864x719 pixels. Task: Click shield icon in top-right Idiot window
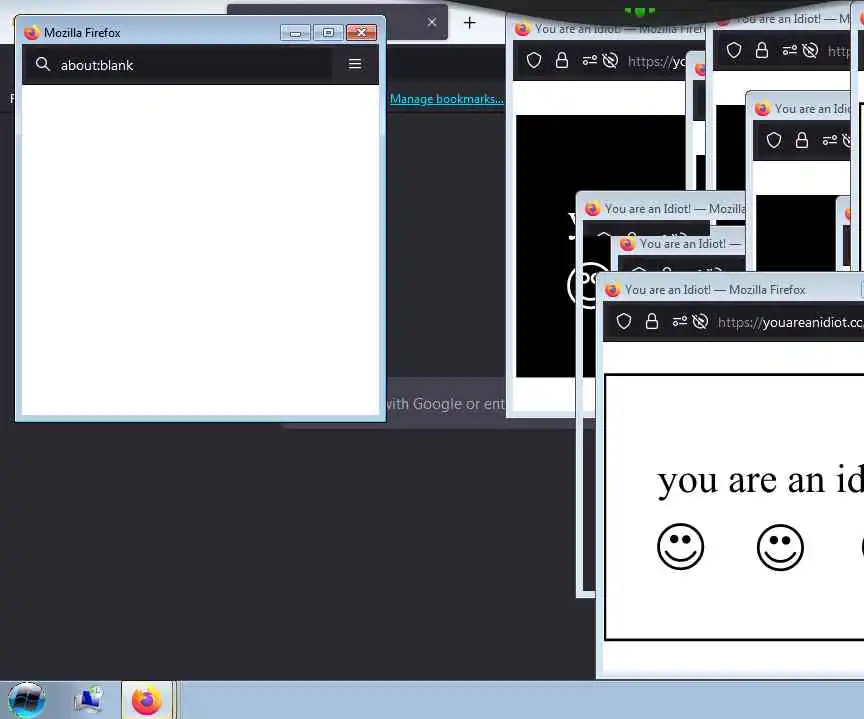(734, 50)
